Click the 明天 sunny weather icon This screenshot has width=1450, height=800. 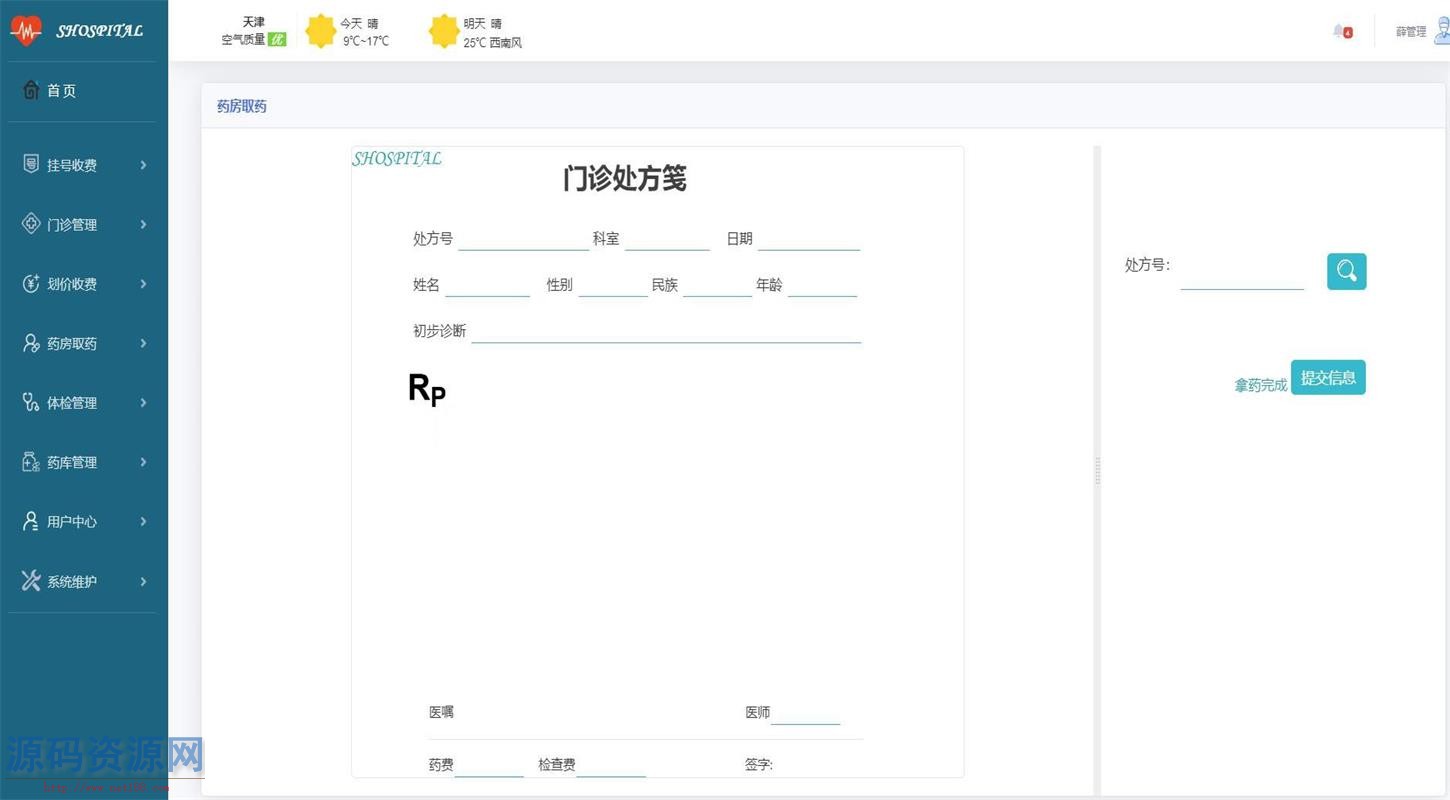(x=444, y=31)
